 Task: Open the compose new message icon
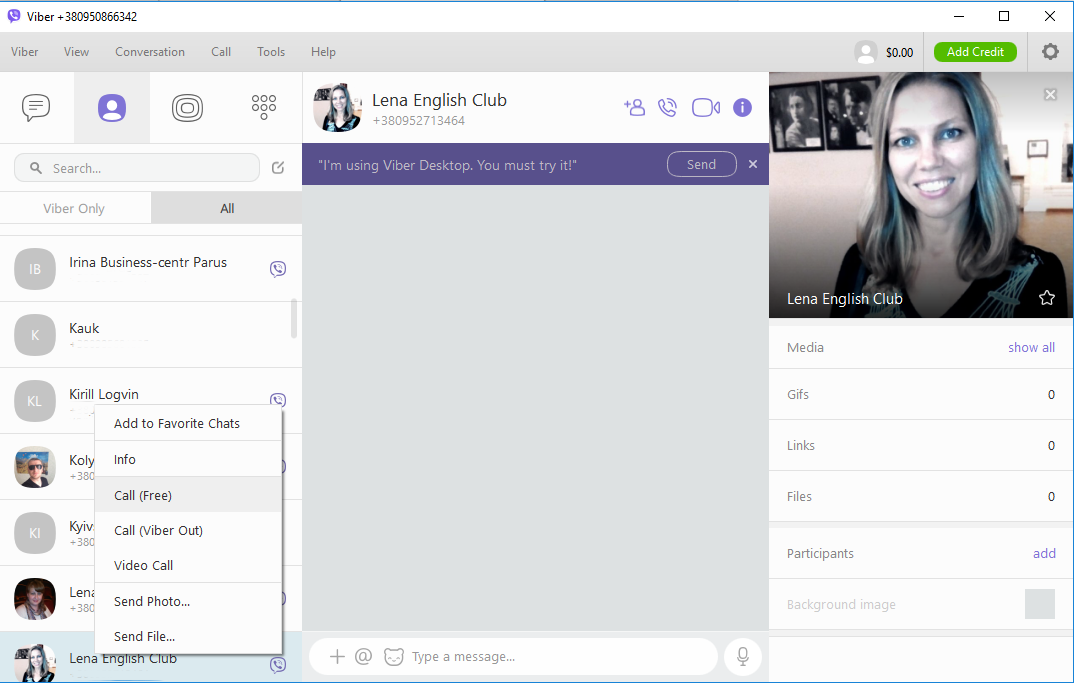[278, 168]
